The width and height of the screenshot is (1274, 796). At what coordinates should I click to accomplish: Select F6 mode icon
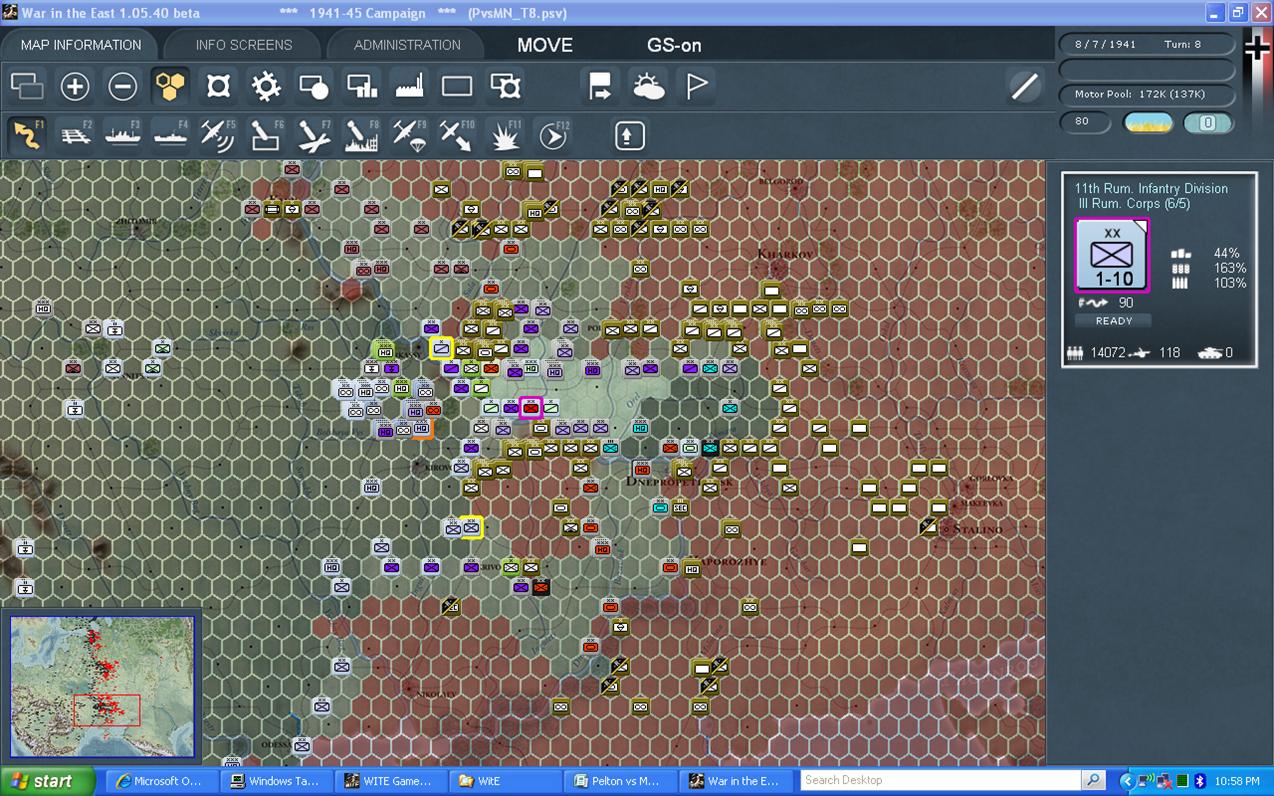pos(267,135)
